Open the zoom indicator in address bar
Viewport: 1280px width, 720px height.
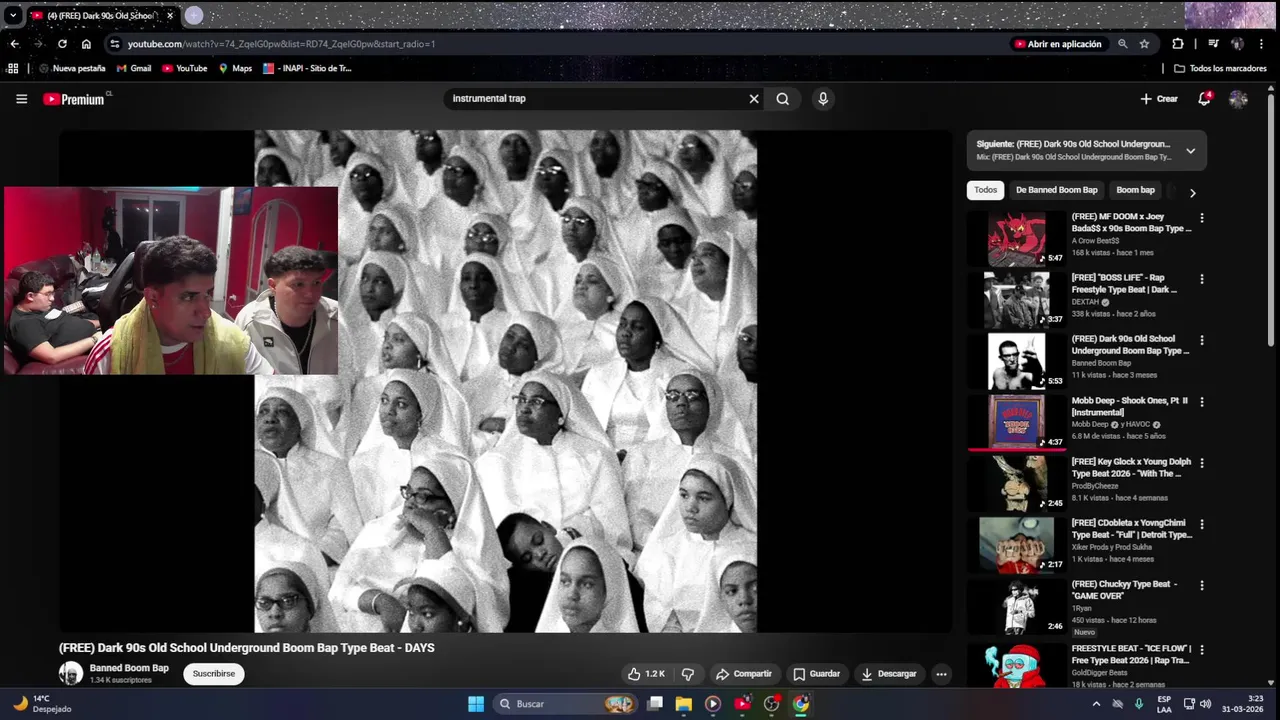[x=1123, y=44]
